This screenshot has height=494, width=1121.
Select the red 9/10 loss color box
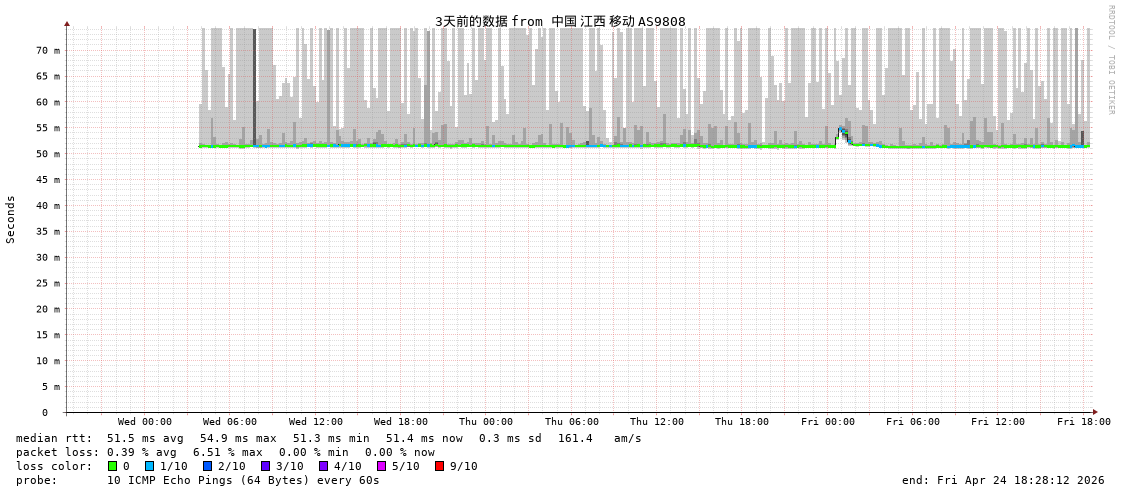click(x=439, y=466)
